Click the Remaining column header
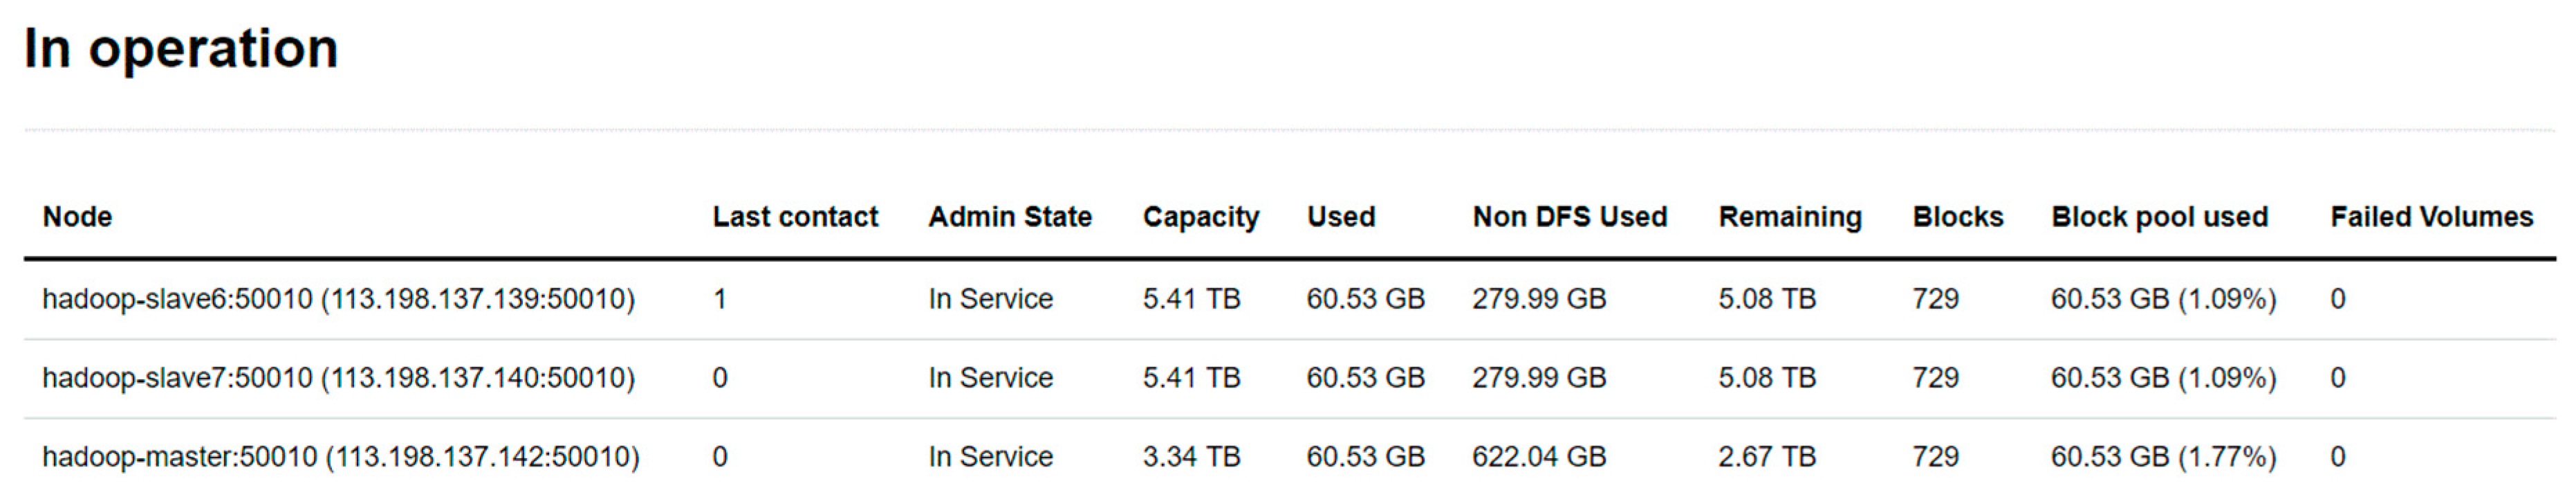Image resolution: width=2576 pixels, height=488 pixels. (x=1790, y=217)
